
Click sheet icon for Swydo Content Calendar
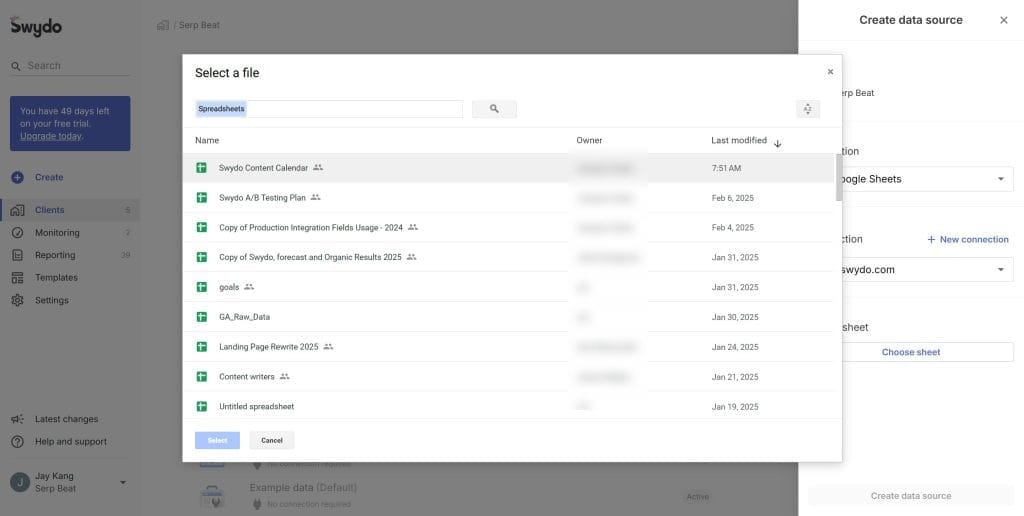[x=202, y=168]
